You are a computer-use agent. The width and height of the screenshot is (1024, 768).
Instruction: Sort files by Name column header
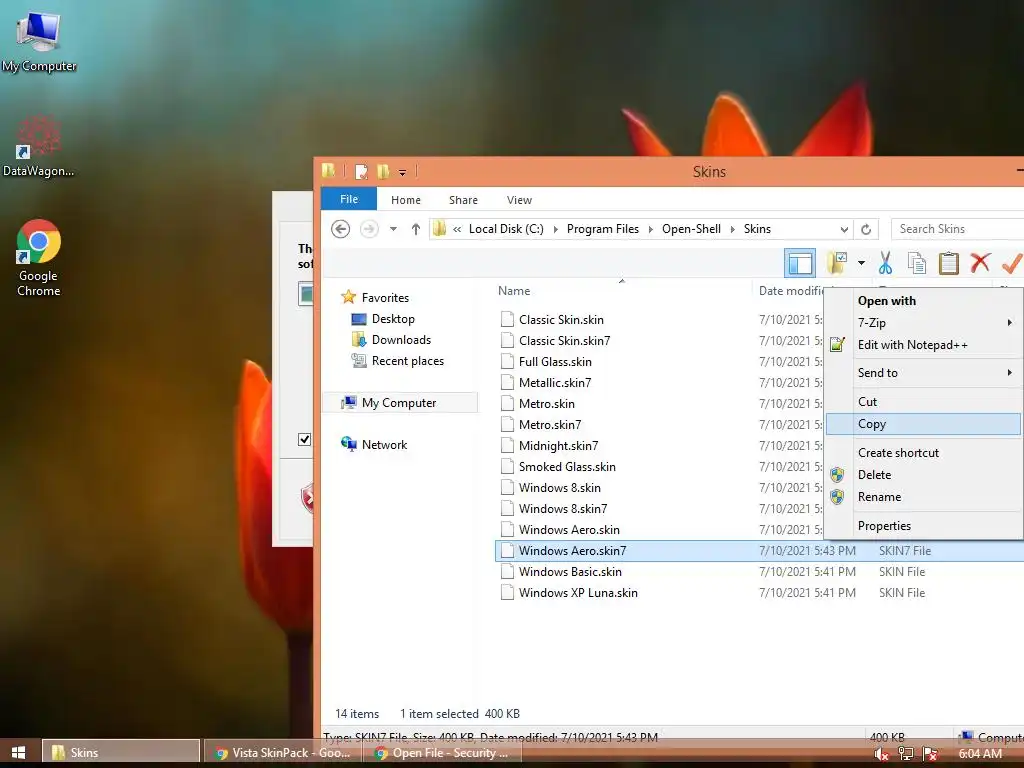514,291
